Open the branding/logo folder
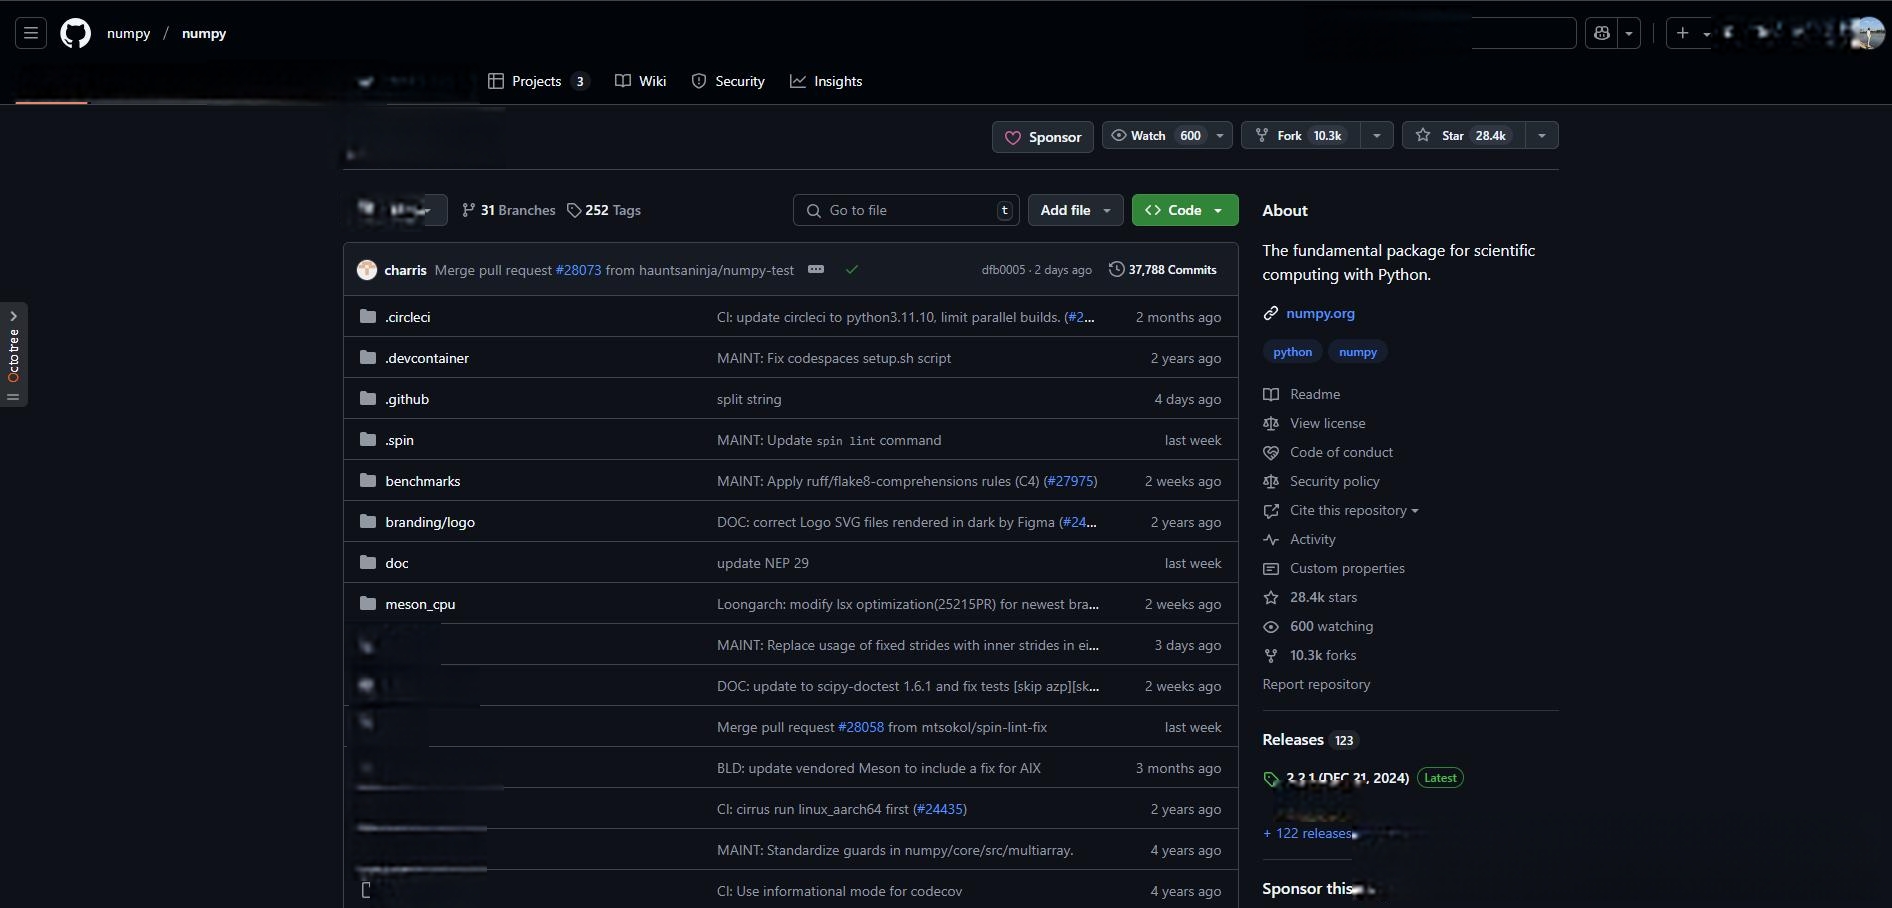The height and width of the screenshot is (908, 1892). click(430, 522)
